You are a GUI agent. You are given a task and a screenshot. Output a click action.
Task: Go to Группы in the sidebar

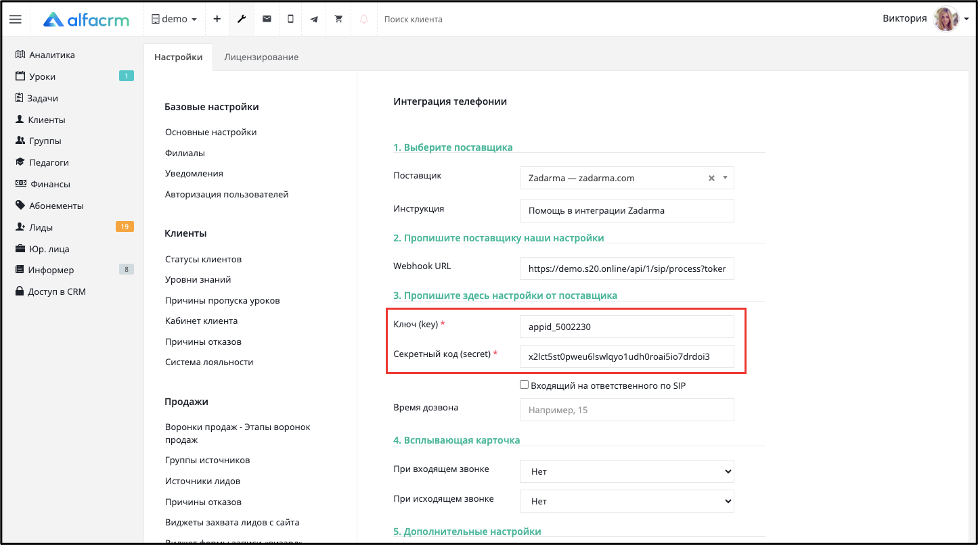tap(39, 141)
